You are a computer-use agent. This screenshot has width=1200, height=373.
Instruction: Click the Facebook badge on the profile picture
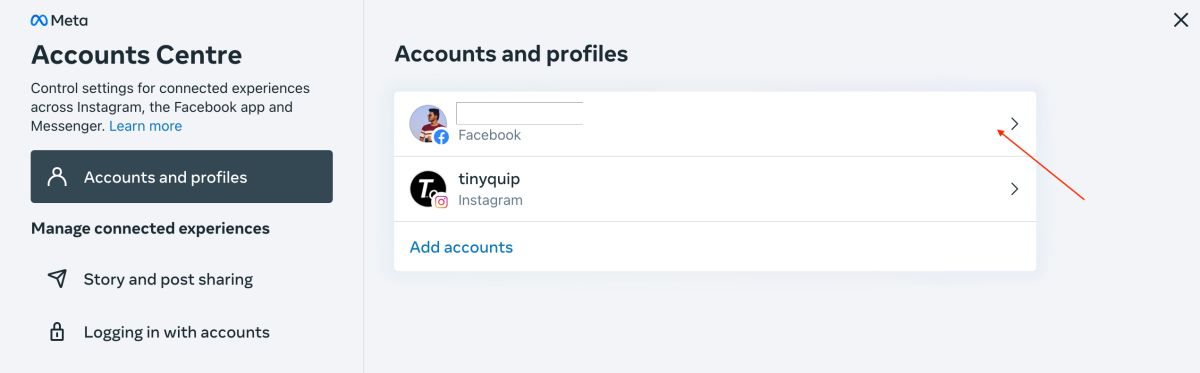(x=441, y=137)
